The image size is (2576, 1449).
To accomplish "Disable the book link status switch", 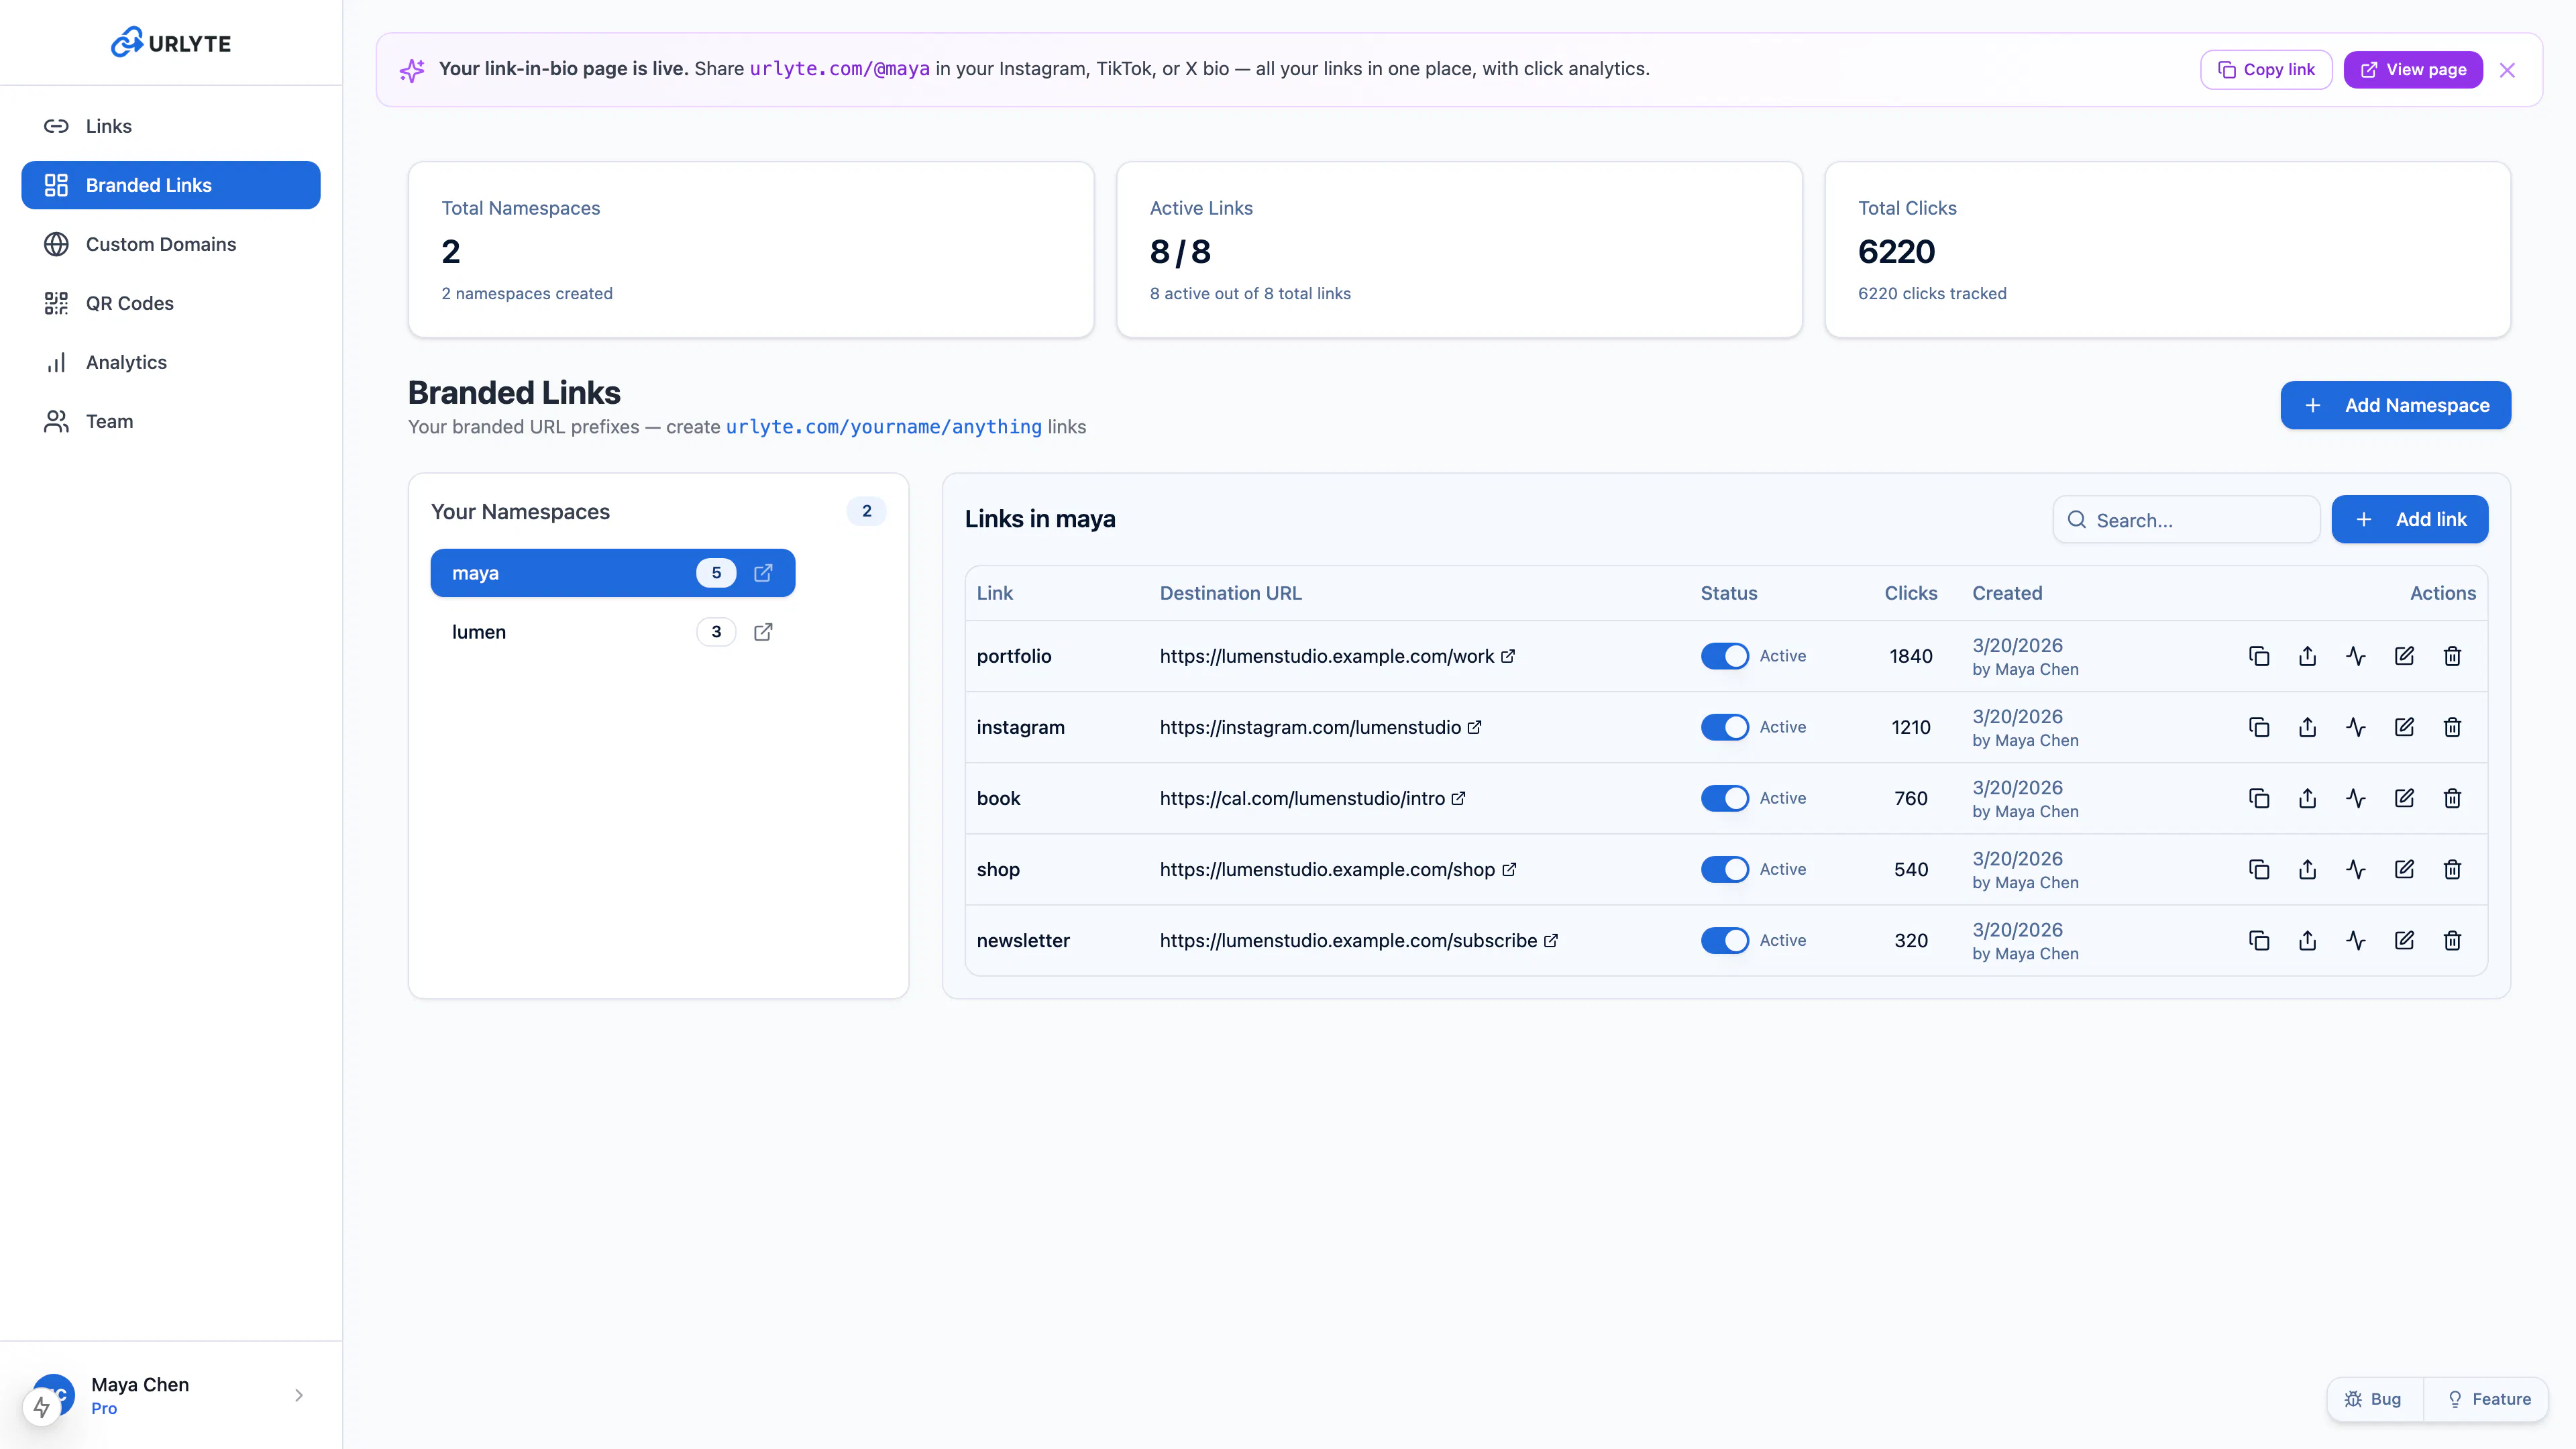I will click(1725, 798).
